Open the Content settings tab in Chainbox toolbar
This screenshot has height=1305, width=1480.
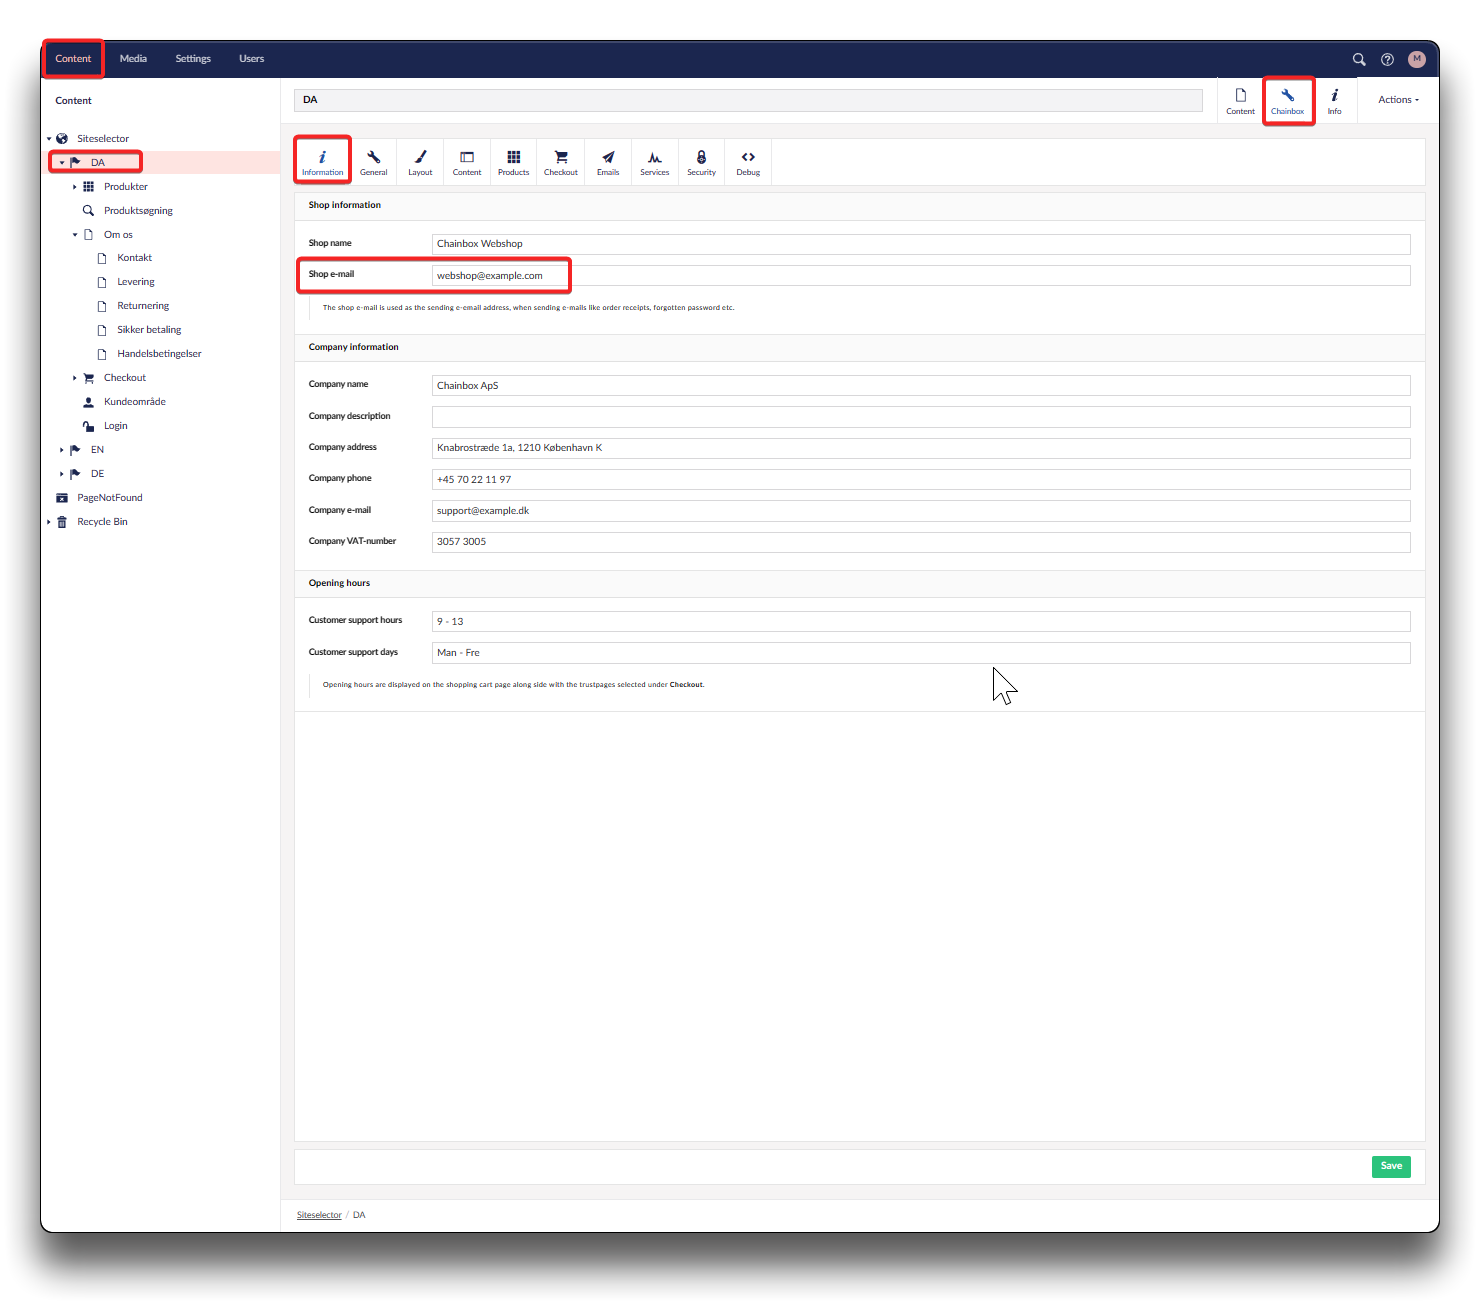[x=467, y=162]
